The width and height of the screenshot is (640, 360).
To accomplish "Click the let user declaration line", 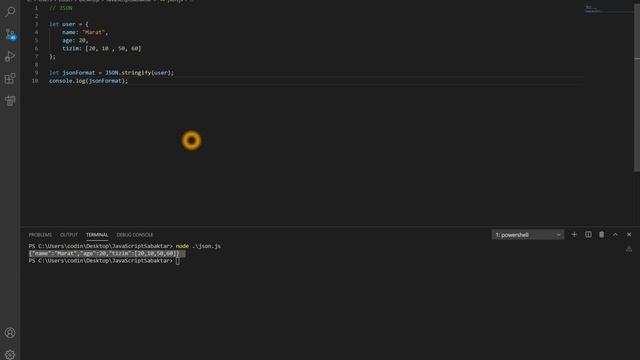I will click(69, 24).
